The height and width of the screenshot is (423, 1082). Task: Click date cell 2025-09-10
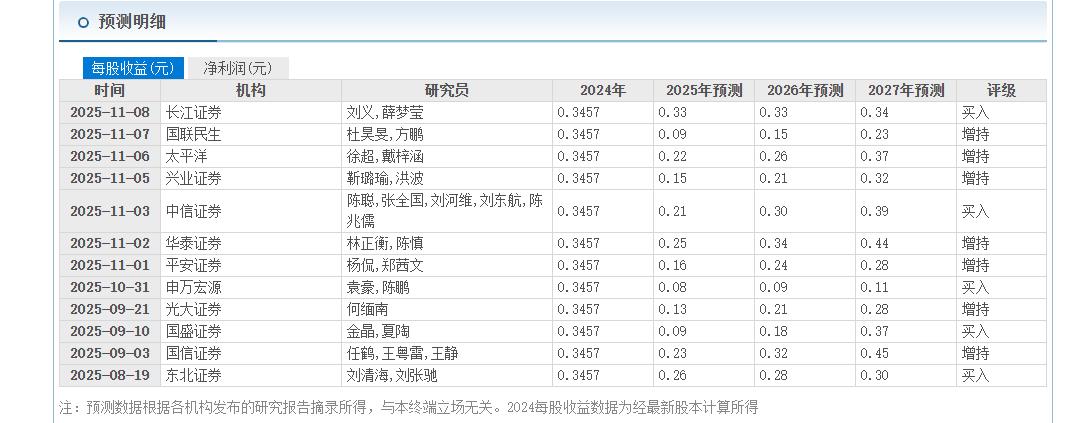pyautogui.click(x=110, y=332)
